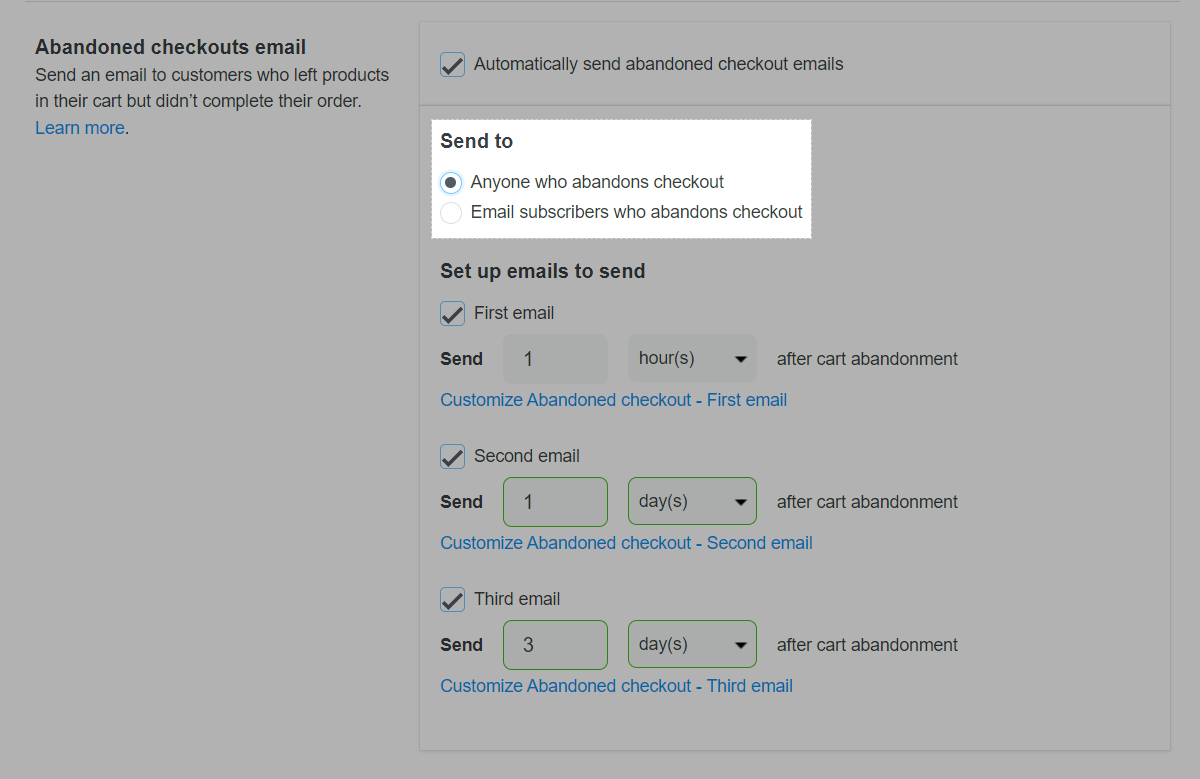Follow Customize Abandoned checkout - Third email link
1200x779 pixels.
(616, 686)
